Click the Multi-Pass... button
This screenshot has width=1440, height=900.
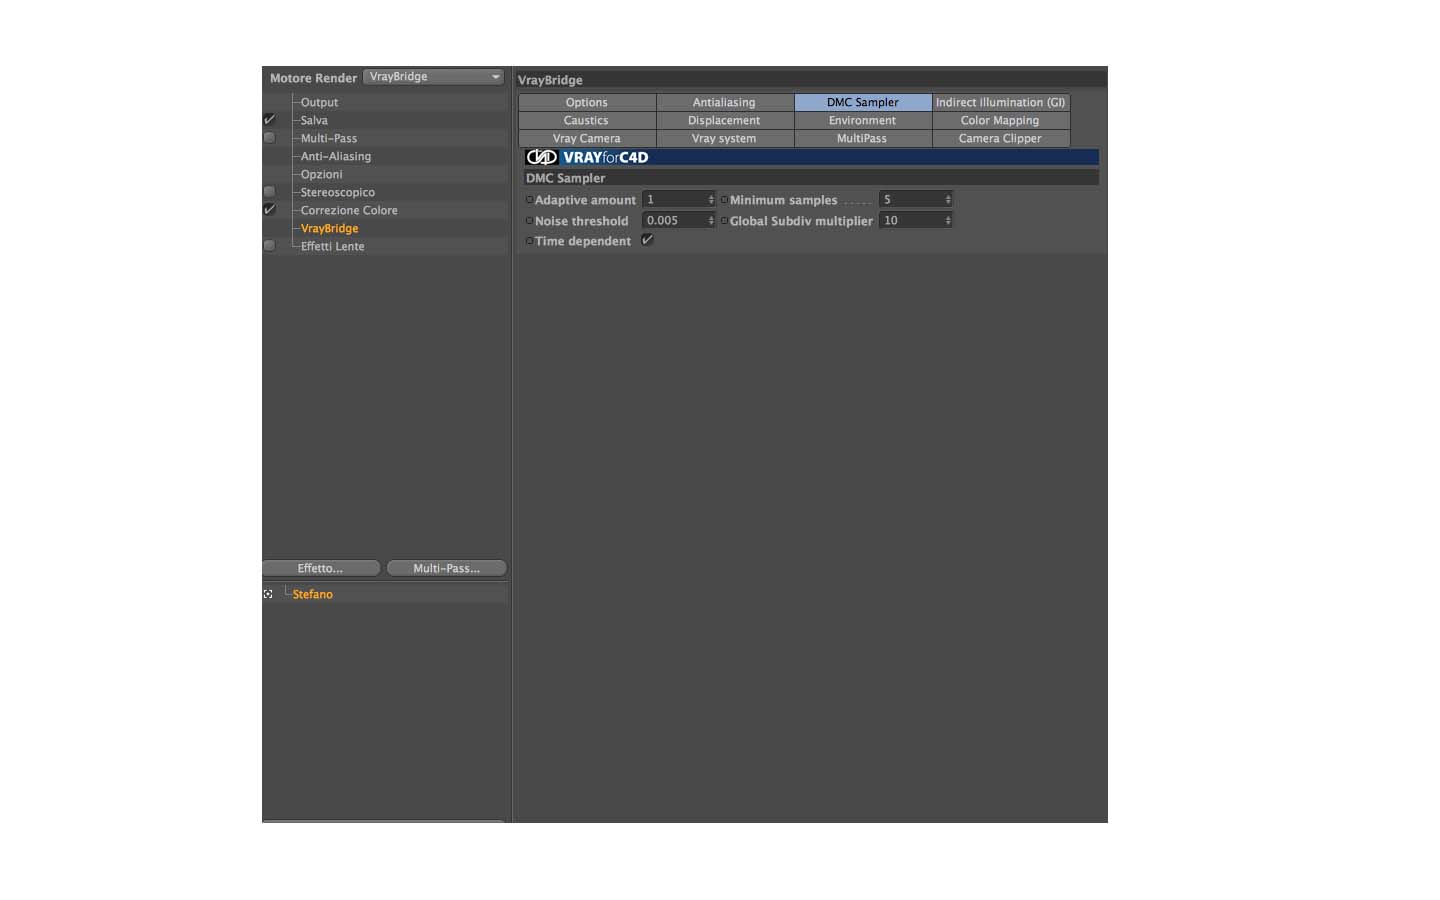coord(447,568)
